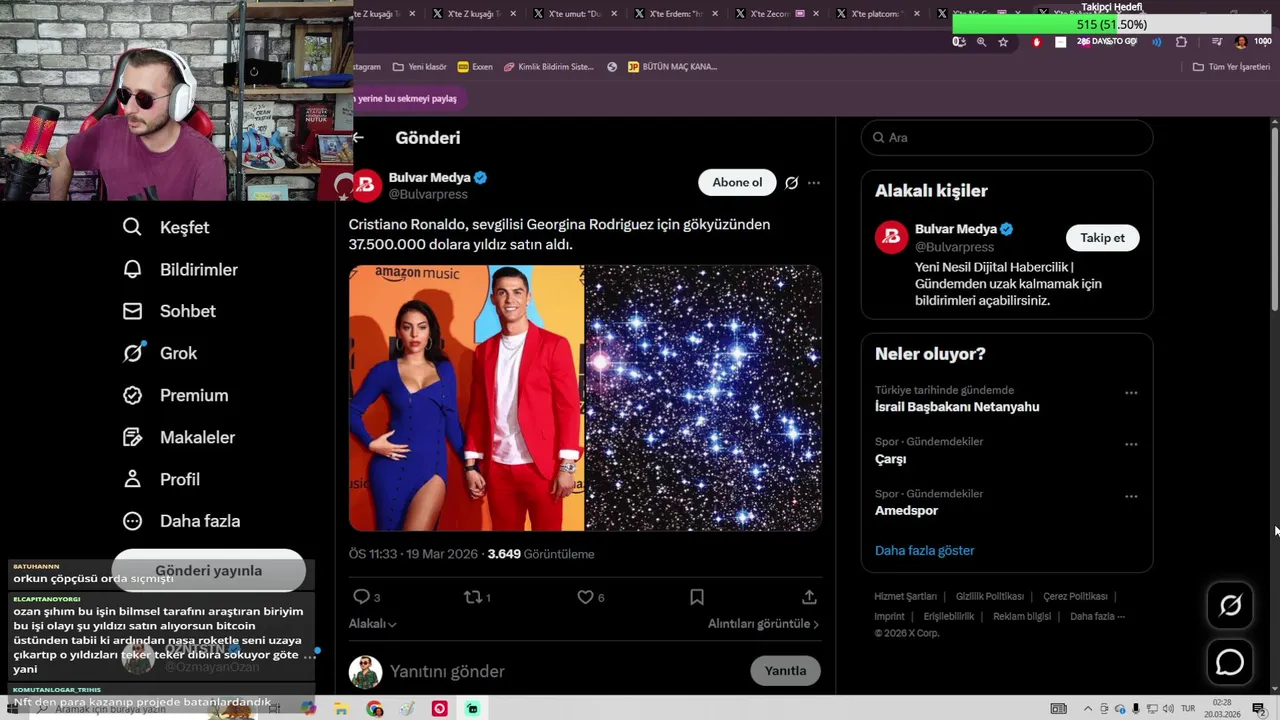Open Keşfet search in sidebar
The width and height of the screenshot is (1280, 720).
[x=165, y=228]
